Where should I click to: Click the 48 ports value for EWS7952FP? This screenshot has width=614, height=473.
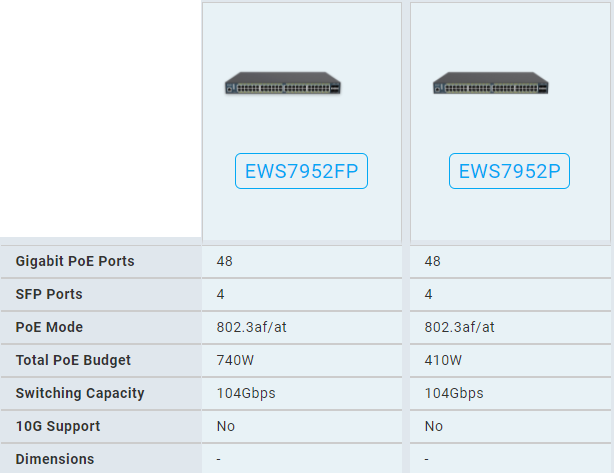pos(225,261)
